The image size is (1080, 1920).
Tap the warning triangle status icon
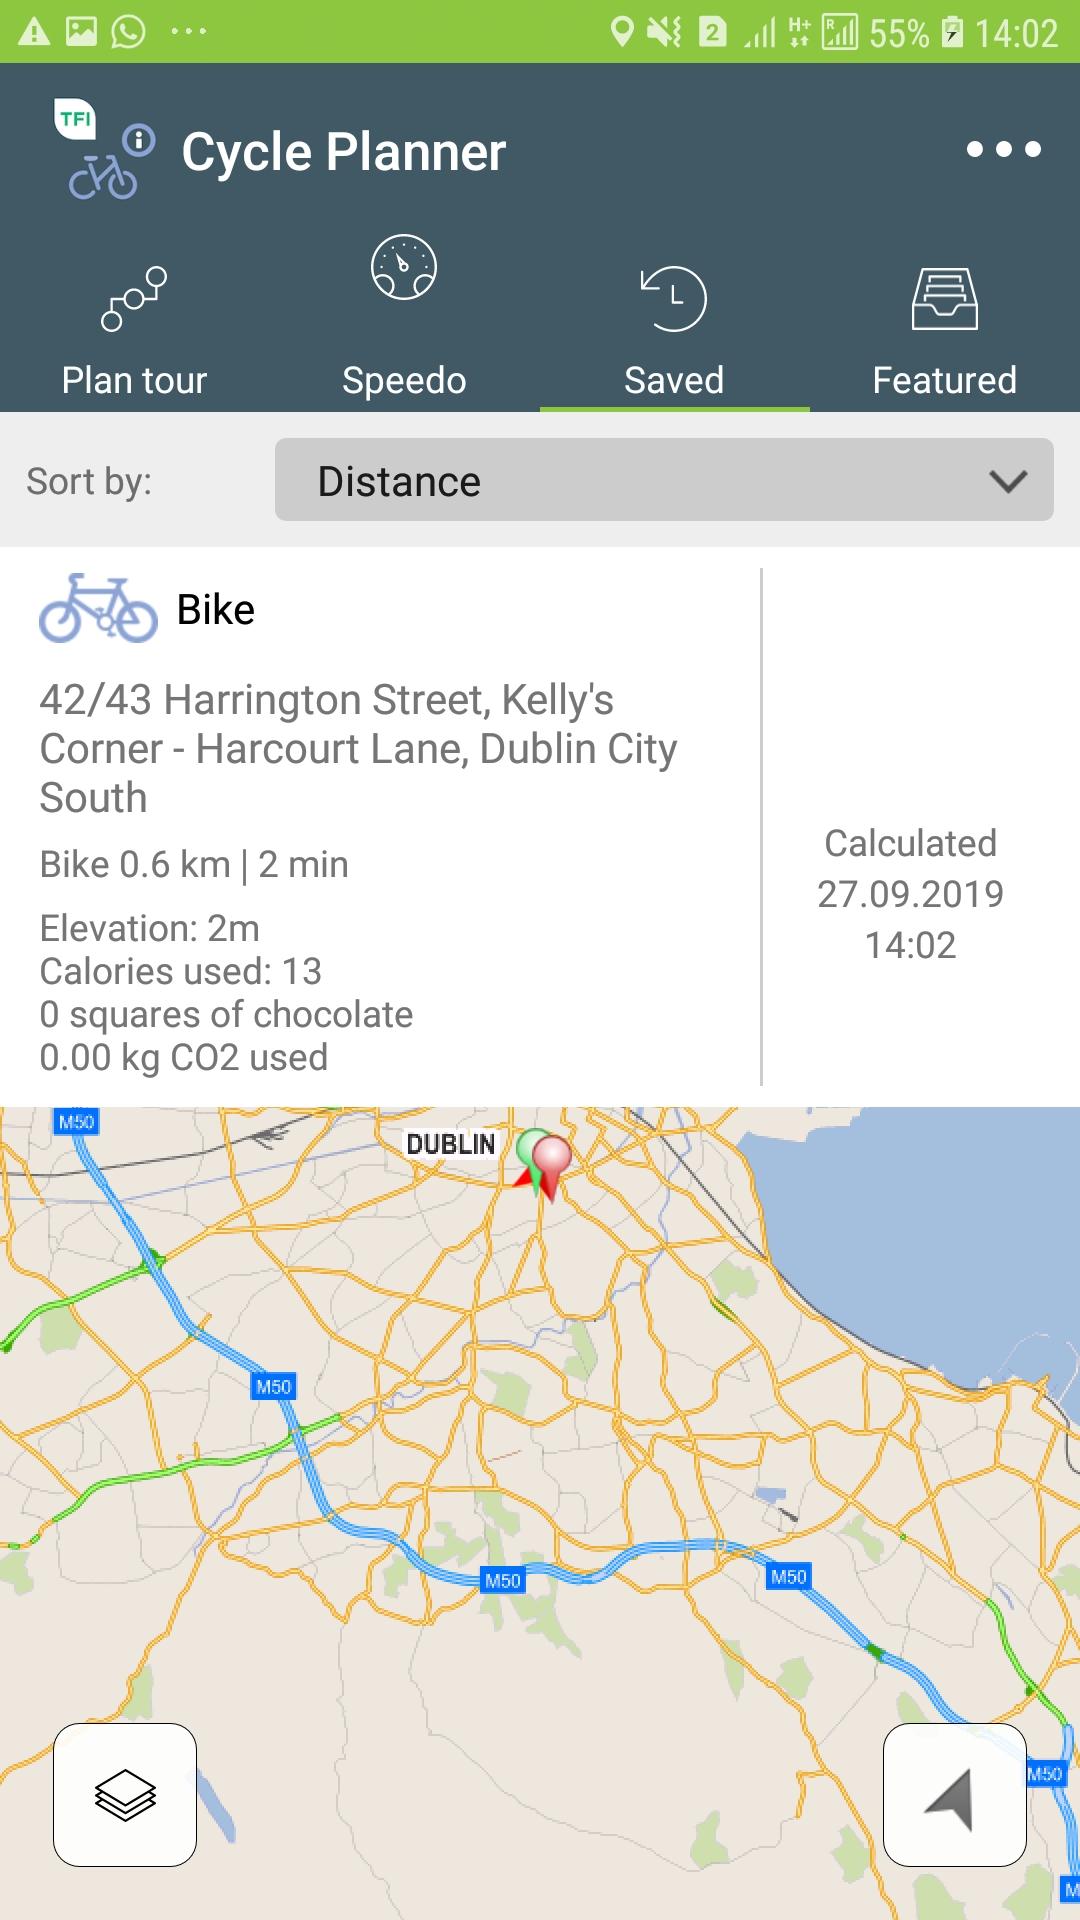coord(34,32)
